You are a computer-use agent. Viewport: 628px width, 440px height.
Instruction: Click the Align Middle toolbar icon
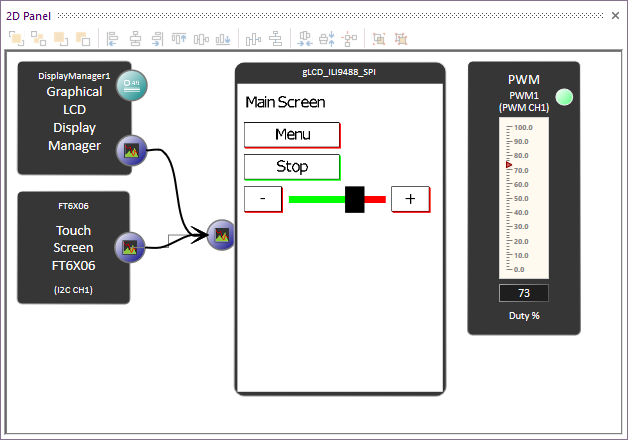pos(201,39)
